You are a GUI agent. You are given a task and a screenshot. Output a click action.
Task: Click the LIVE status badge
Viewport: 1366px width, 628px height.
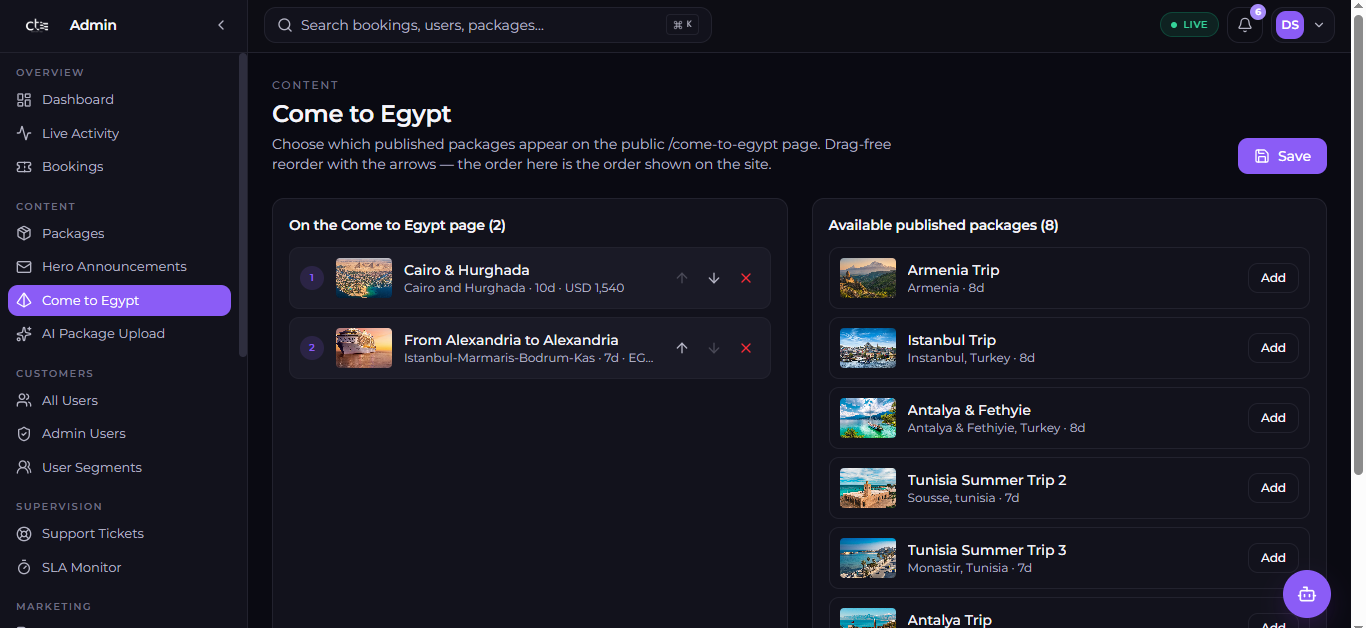click(1189, 25)
